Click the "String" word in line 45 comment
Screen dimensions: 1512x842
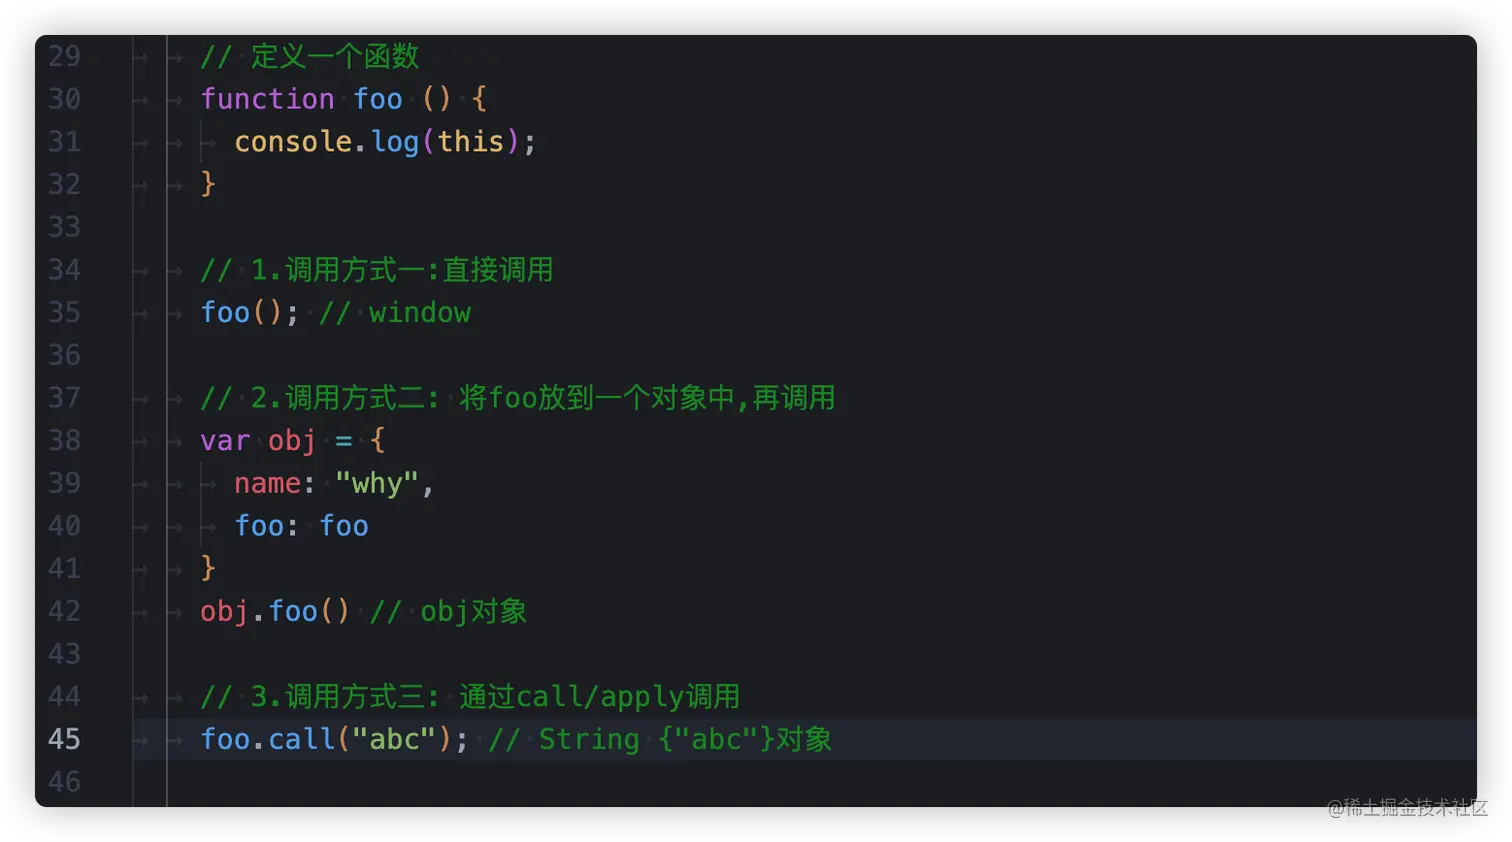(589, 739)
